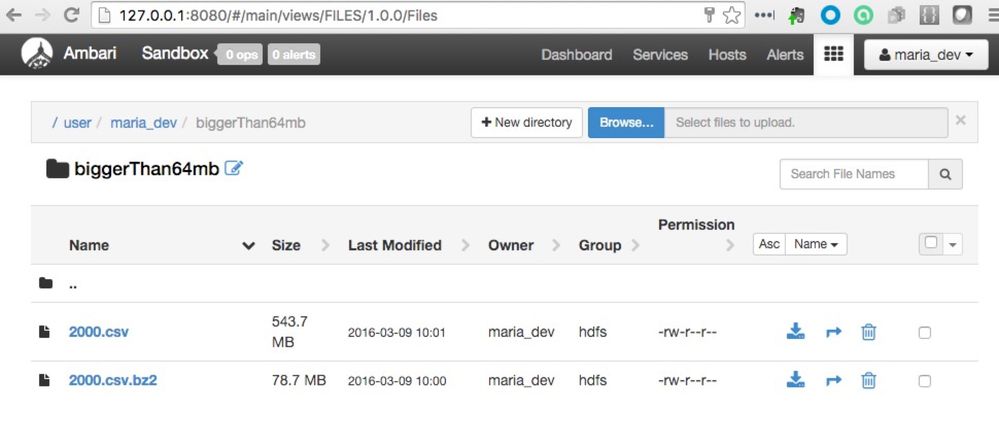The width and height of the screenshot is (999, 443).
Task: Click the New directory button
Action: point(527,123)
